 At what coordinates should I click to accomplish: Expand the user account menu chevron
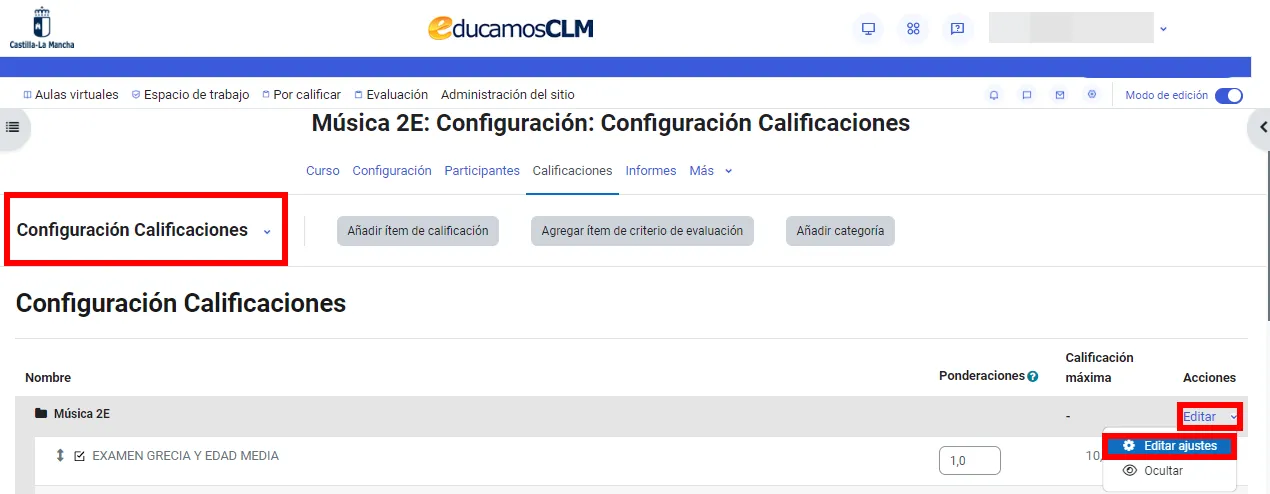point(1163,29)
